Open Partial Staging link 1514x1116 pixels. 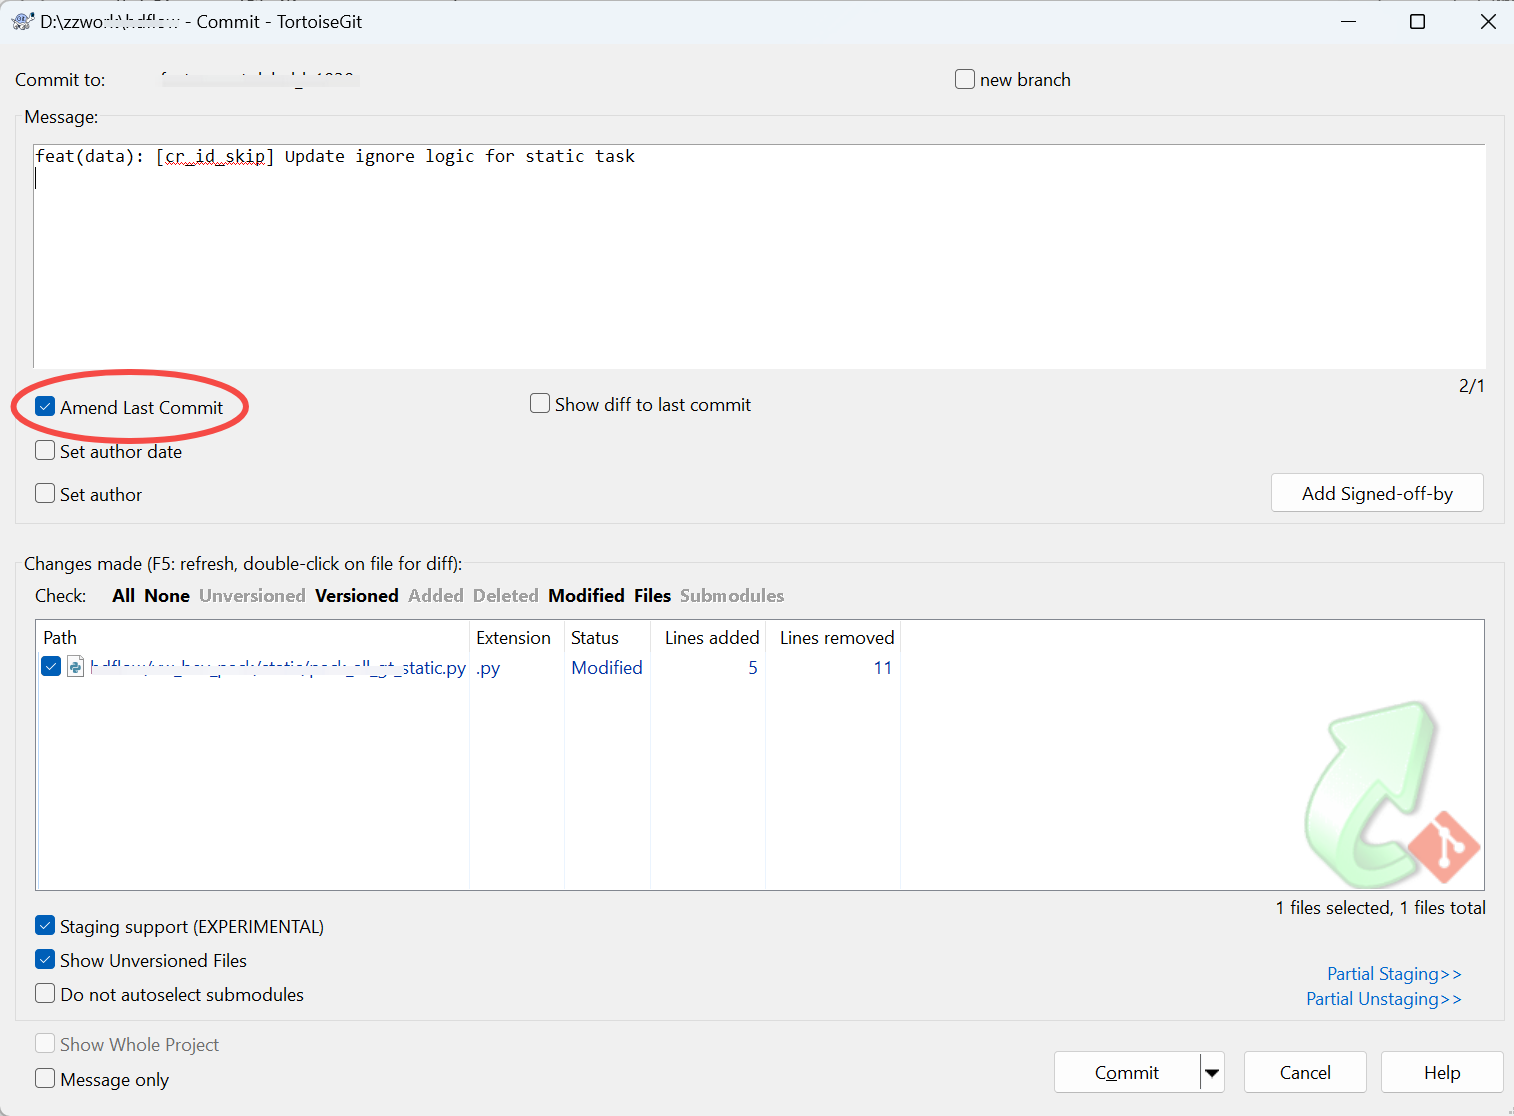[1394, 973]
